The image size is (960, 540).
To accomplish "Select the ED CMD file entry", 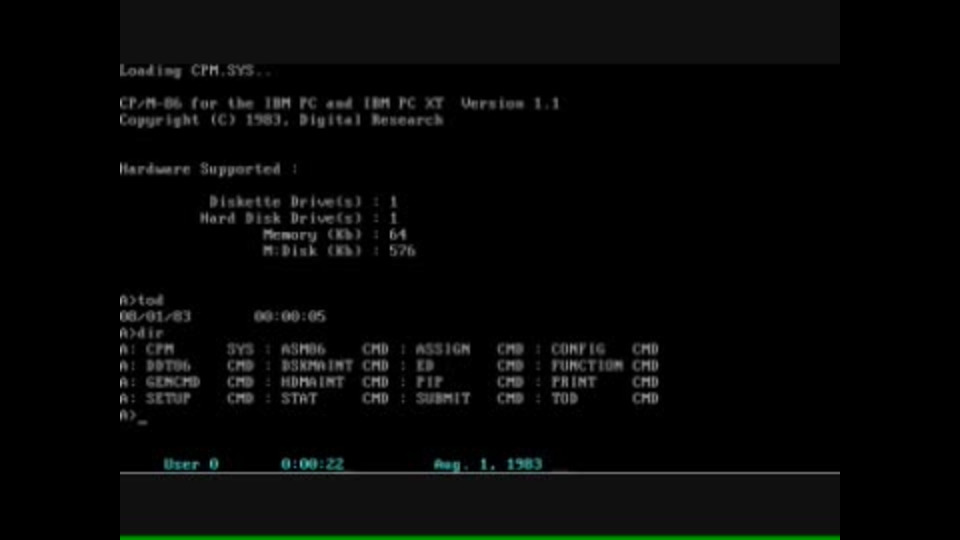I will (470, 366).
